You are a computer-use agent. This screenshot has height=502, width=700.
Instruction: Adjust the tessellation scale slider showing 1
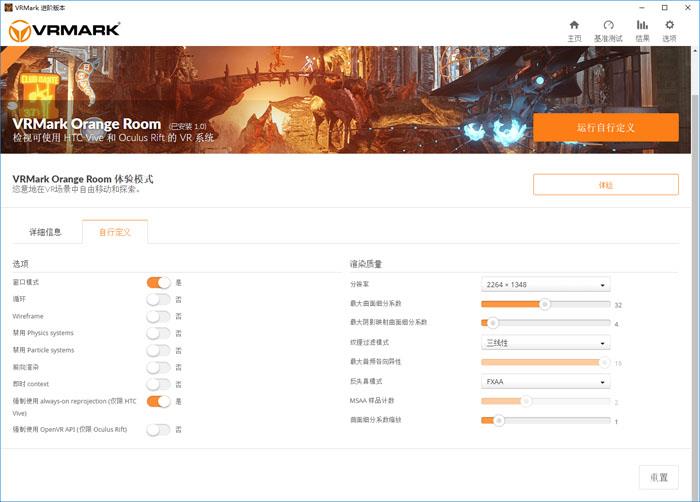point(546,420)
